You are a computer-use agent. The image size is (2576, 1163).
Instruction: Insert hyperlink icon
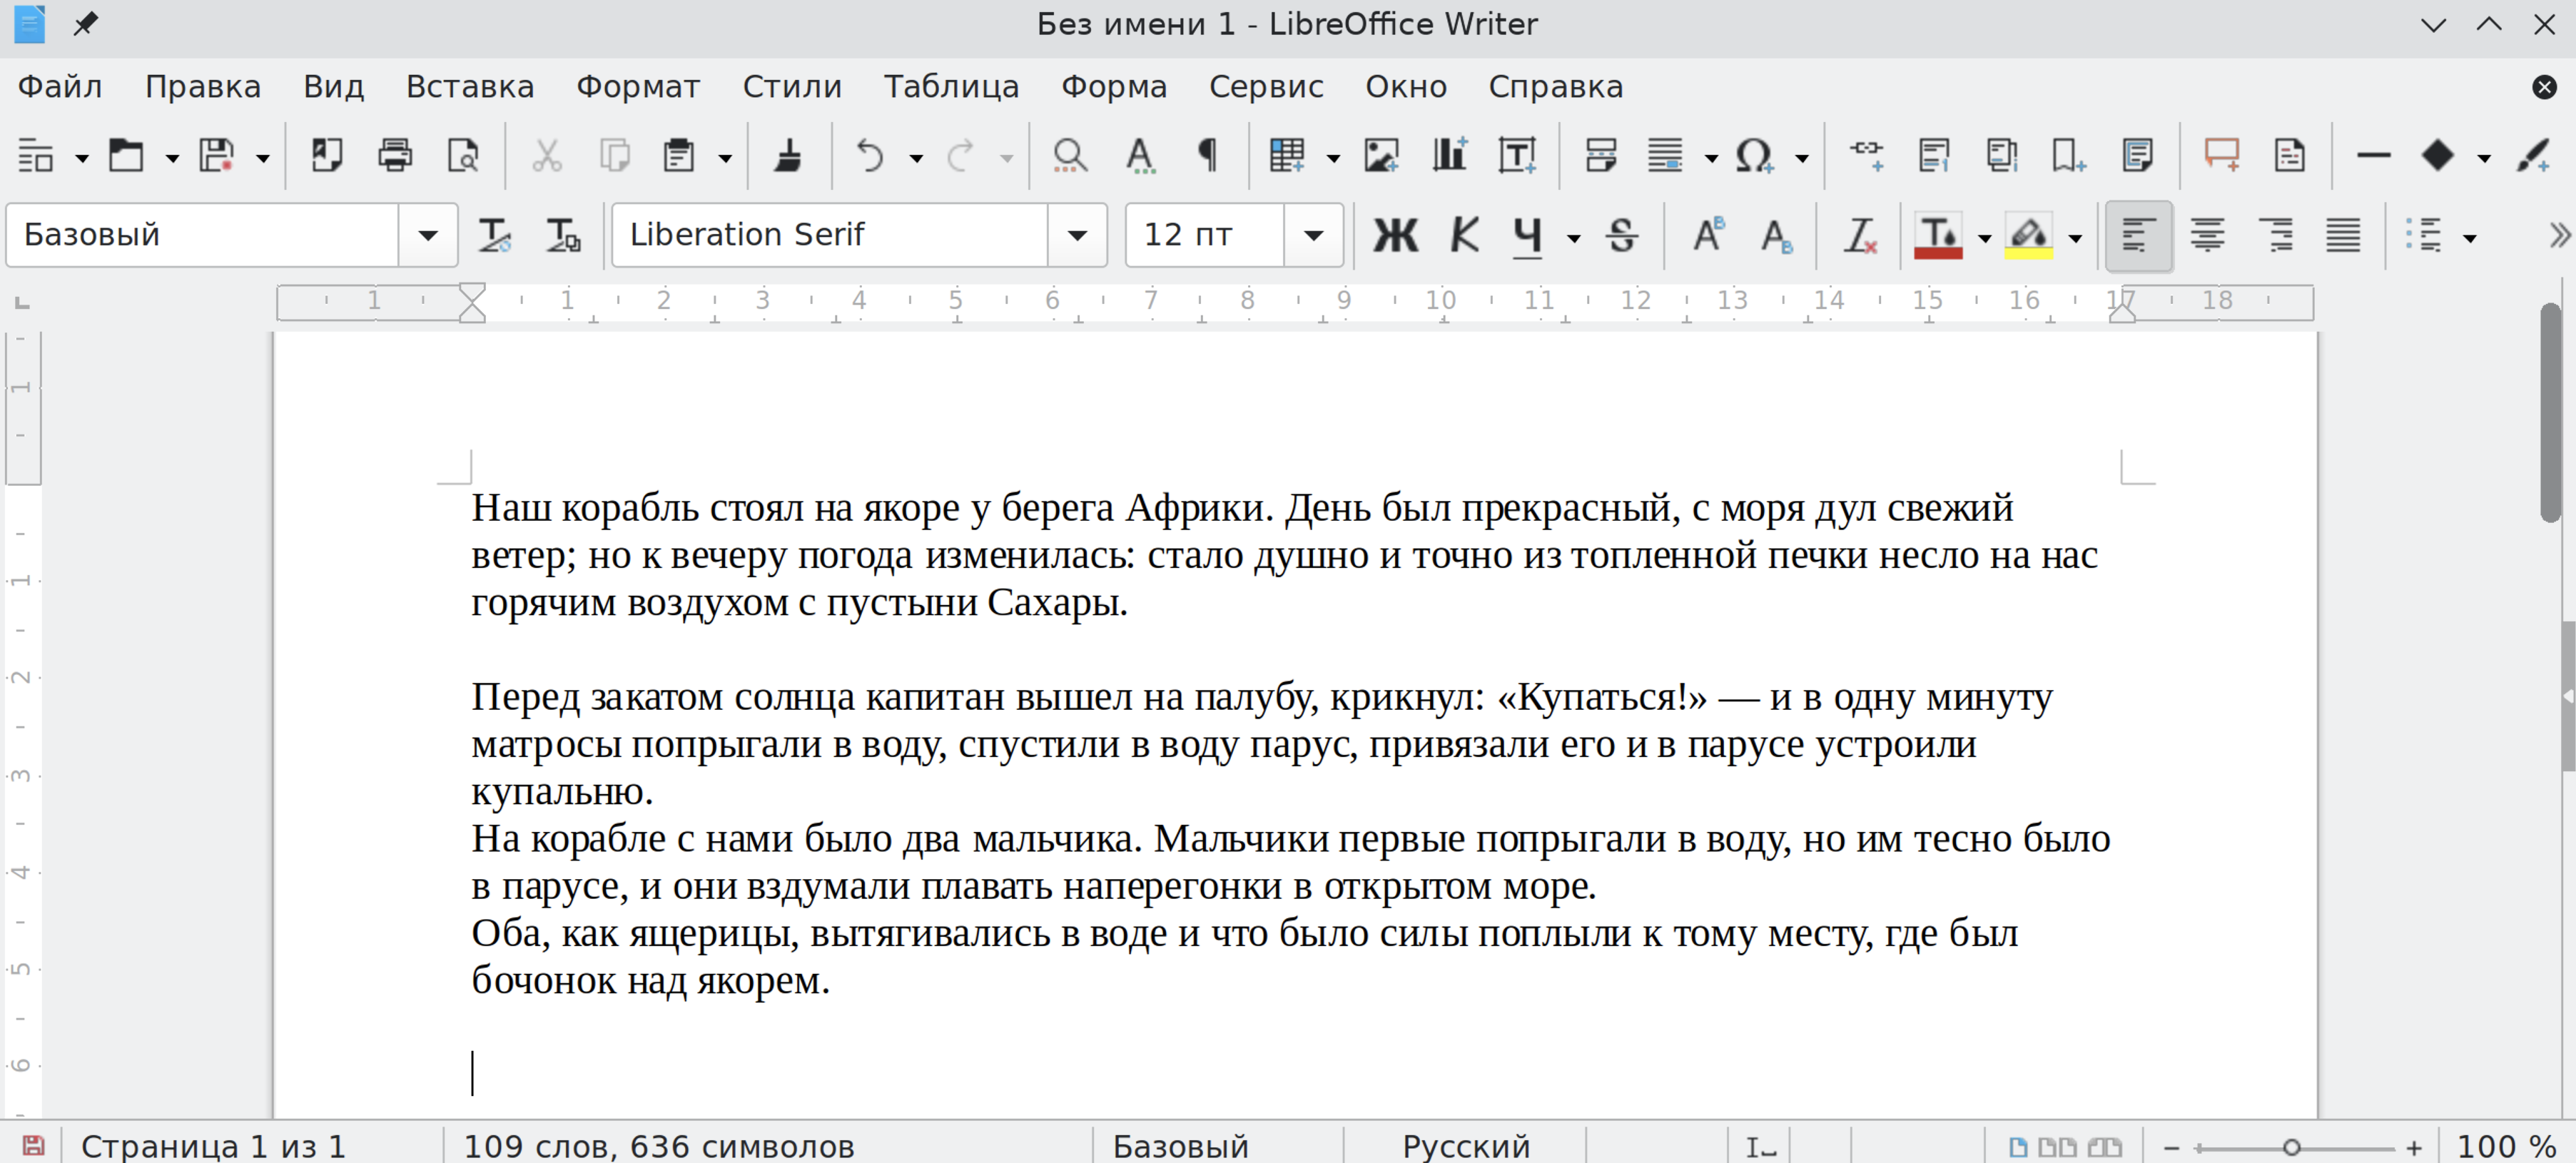tap(1866, 155)
